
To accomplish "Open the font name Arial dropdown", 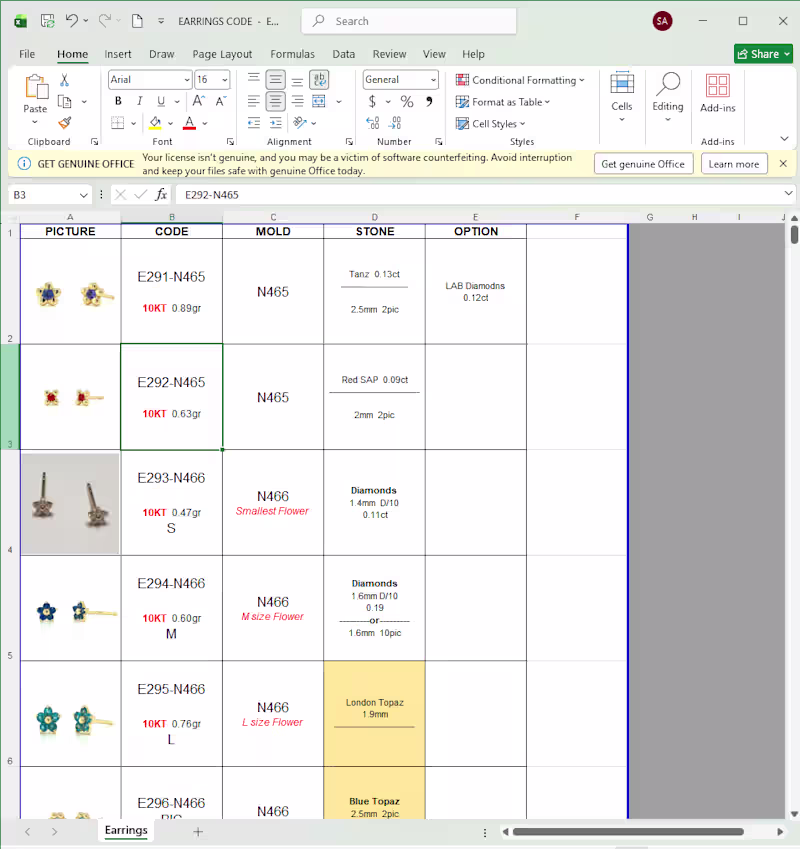I will pyautogui.click(x=187, y=80).
